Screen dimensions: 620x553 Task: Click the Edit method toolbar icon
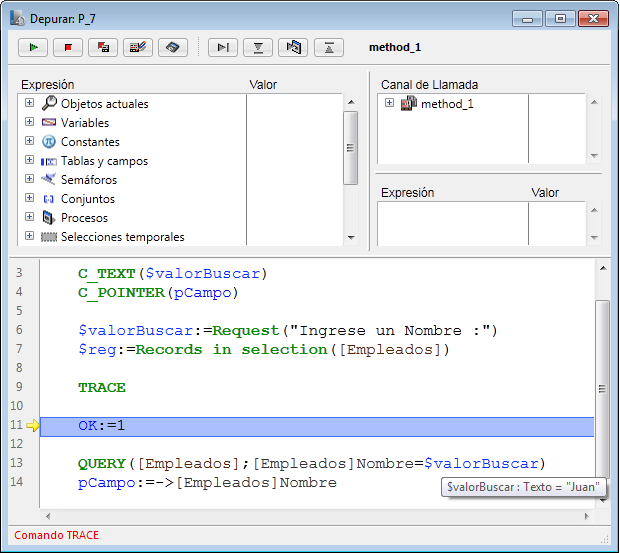pos(138,47)
